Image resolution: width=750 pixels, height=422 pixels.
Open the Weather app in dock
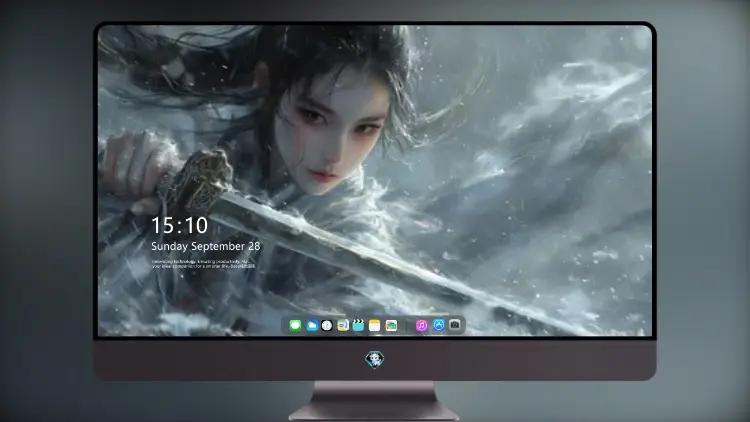pyautogui.click(x=311, y=325)
